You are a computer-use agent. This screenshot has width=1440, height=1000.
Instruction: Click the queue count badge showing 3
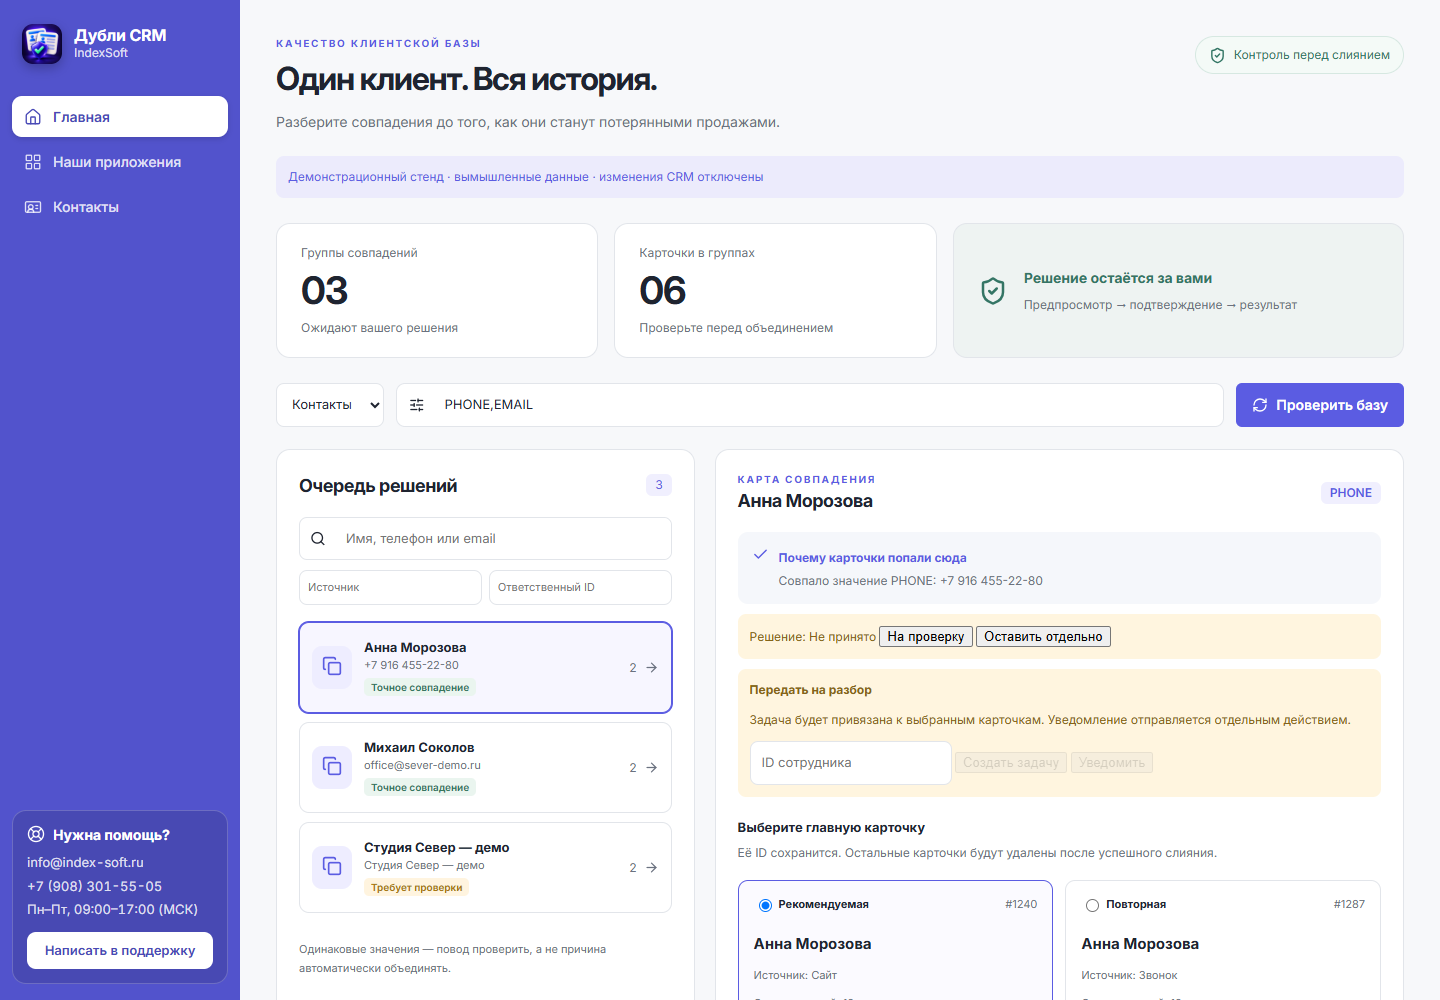[x=659, y=485]
